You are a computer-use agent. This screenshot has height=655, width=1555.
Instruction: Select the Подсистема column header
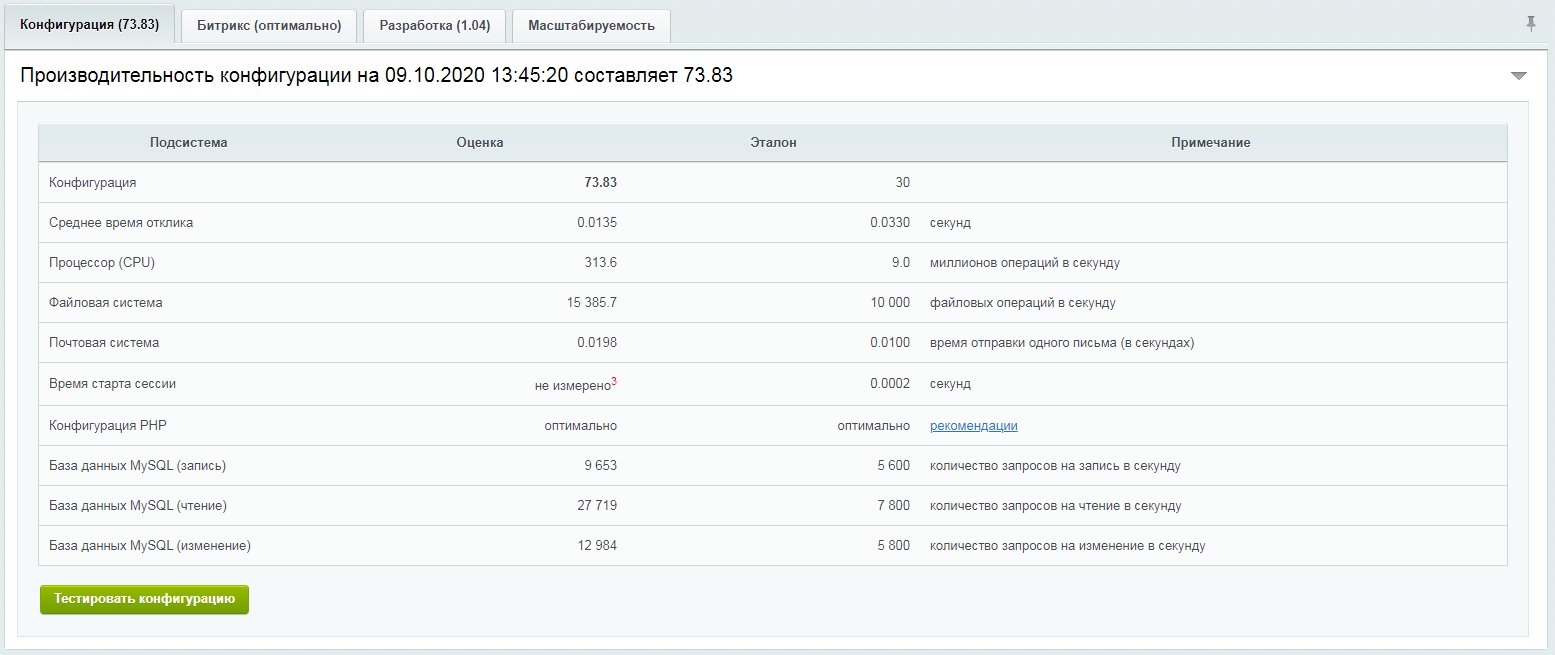click(189, 142)
